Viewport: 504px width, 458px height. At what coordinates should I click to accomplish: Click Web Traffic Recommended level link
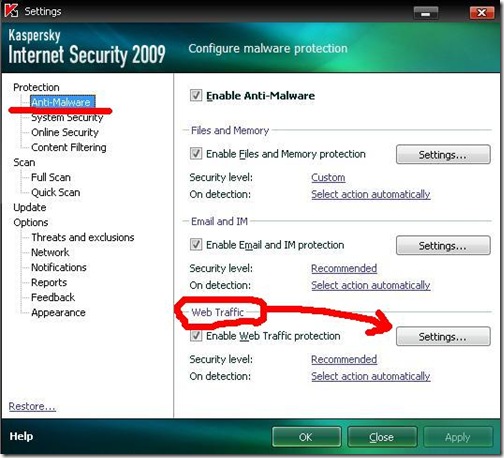pos(344,359)
